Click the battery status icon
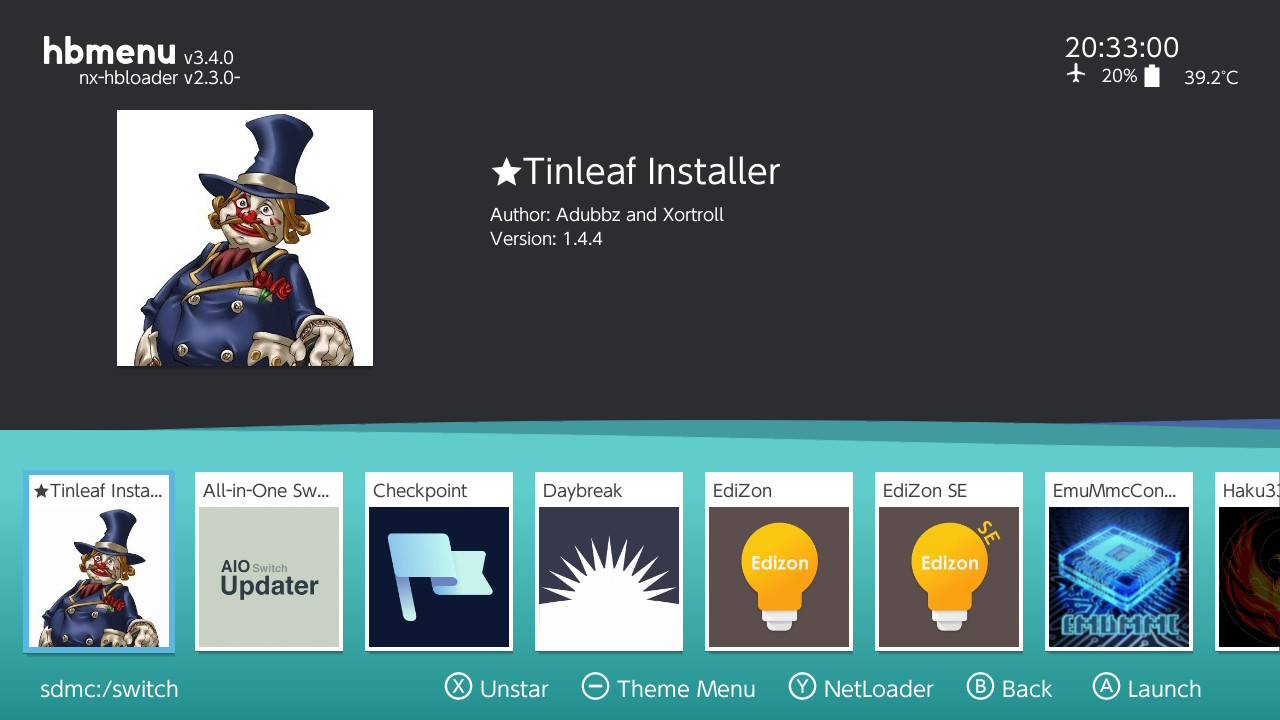This screenshot has width=1280, height=720. click(1152, 76)
